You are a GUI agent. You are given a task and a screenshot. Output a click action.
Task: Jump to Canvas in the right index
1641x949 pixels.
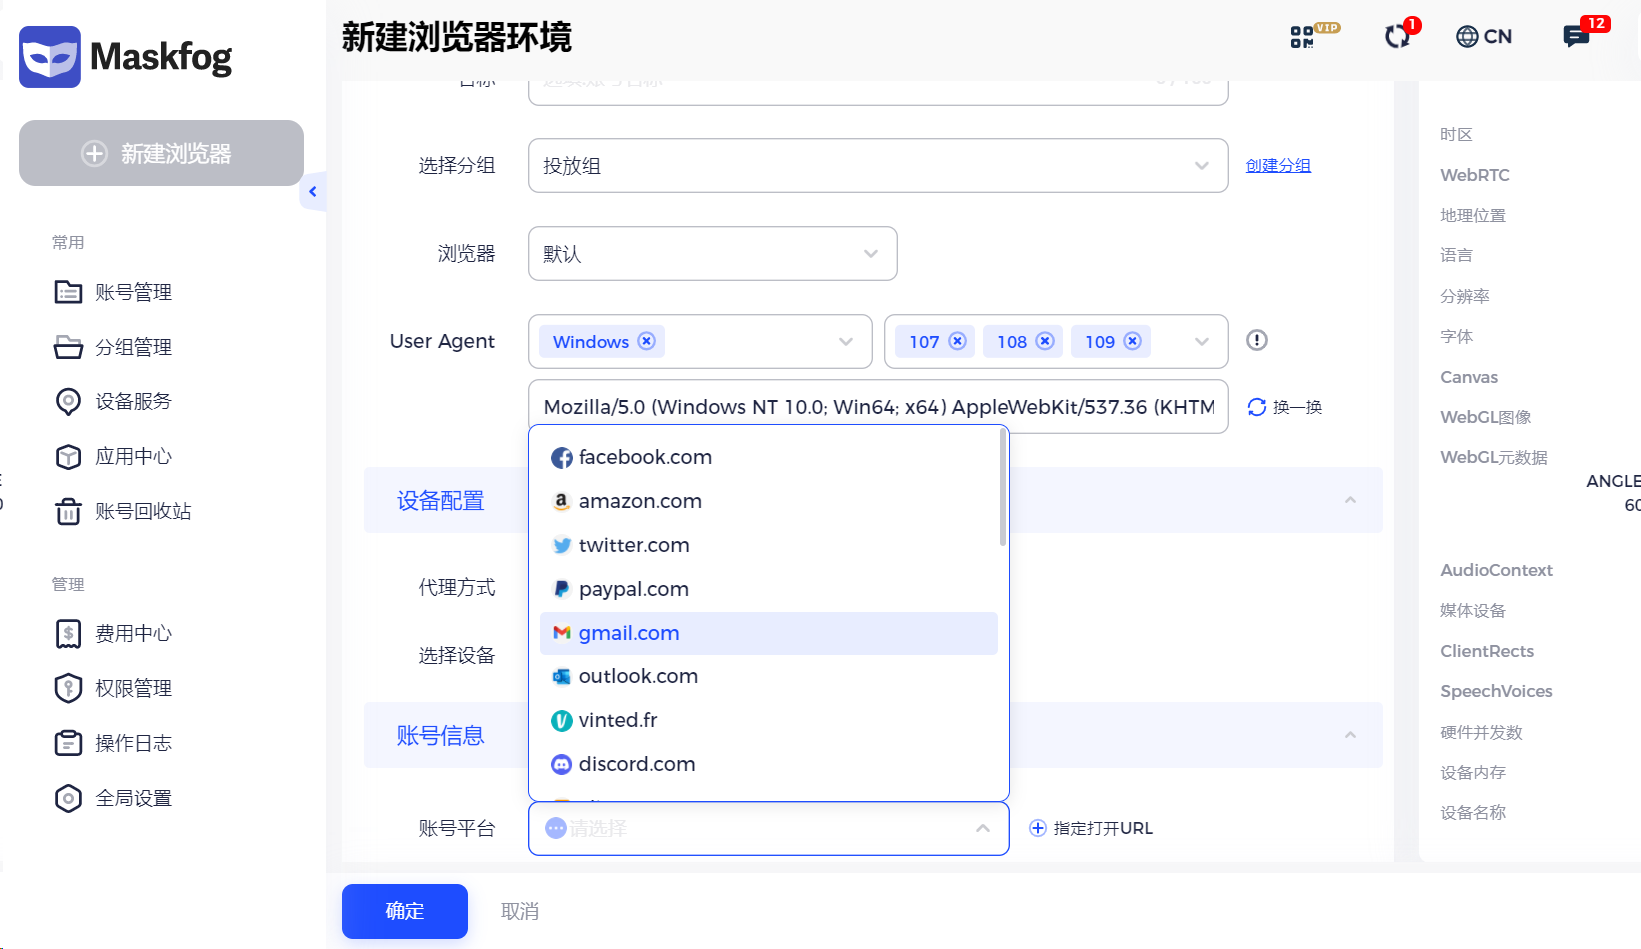pyautogui.click(x=1469, y=377)
